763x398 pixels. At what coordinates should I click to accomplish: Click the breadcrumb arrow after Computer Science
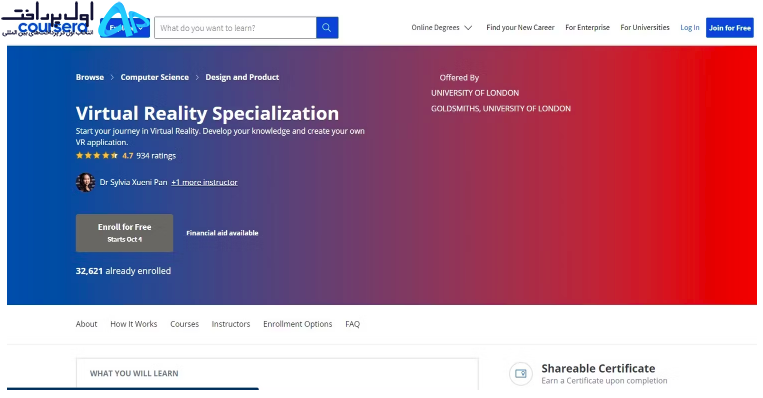tap(197, 77)
